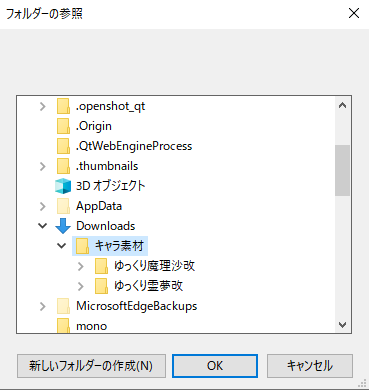Click the .openshot_qt folder icon
This screenshot has width=369, height=390.
coord(63,106)
